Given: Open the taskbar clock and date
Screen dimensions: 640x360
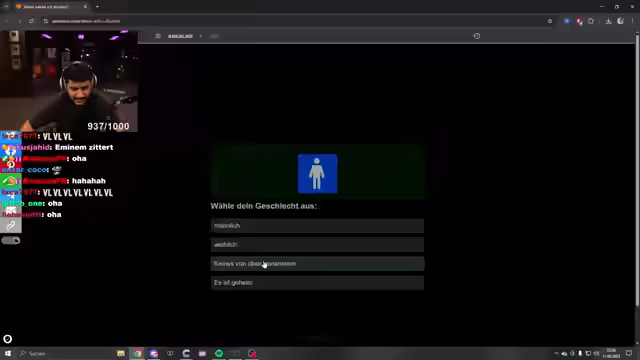Looking at the screenshot, I should 611,353.
